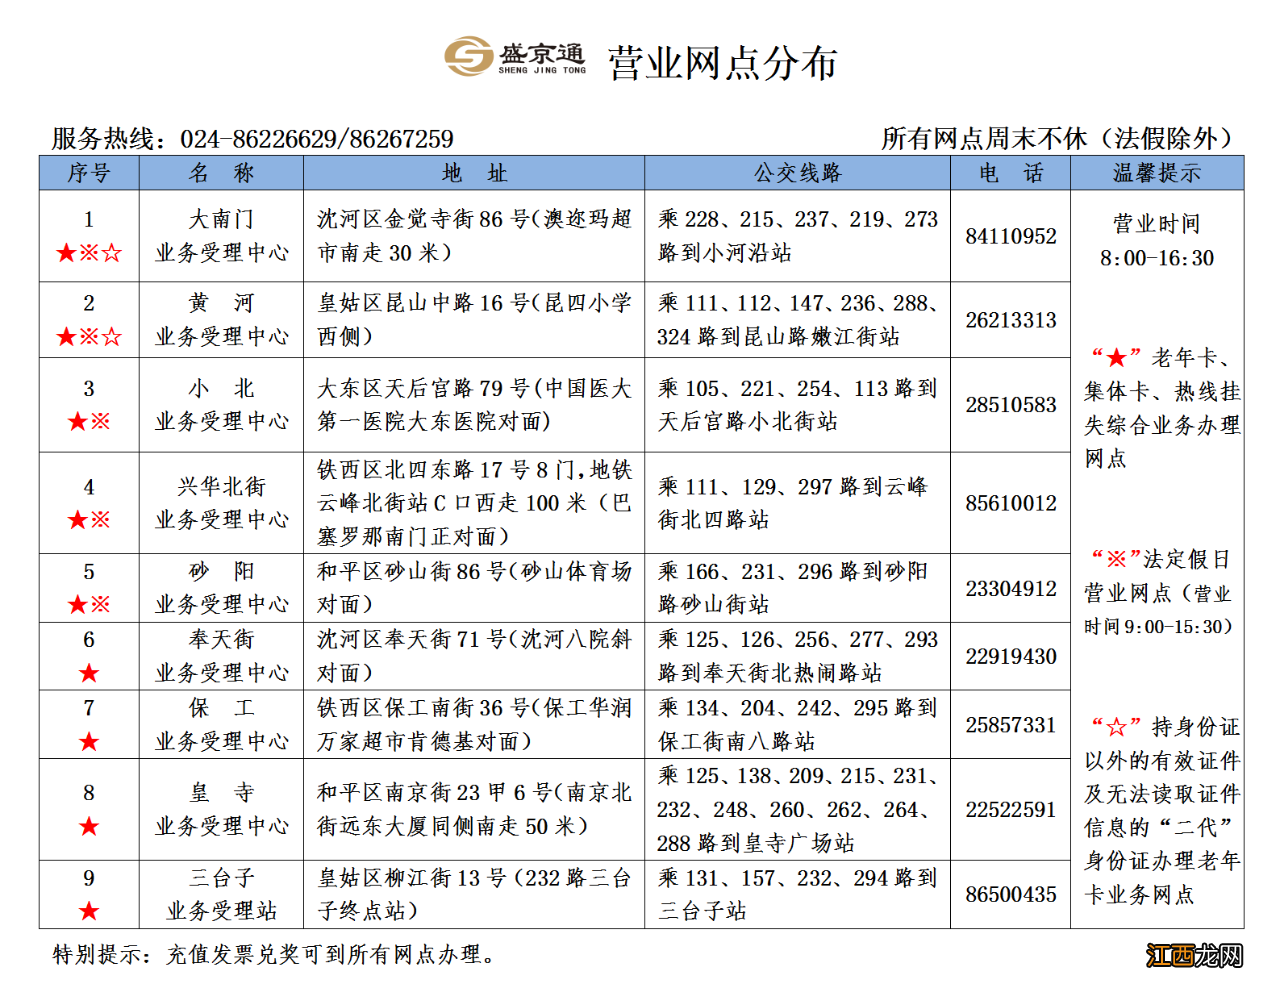Select phone number 22919430
Image resolution: width=1280 pixels, height=986 pixels.
(x=1010, y=657)
